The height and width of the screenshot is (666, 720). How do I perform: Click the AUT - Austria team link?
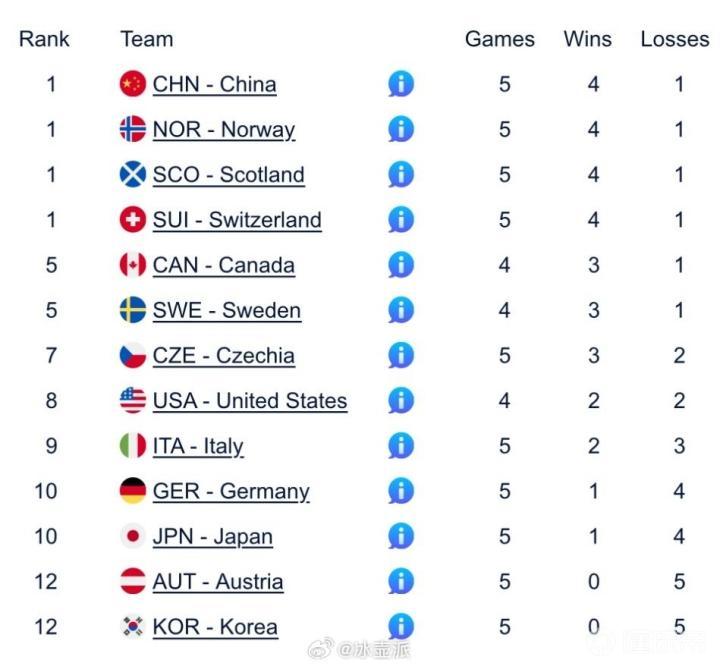click(x=217, y=582)
